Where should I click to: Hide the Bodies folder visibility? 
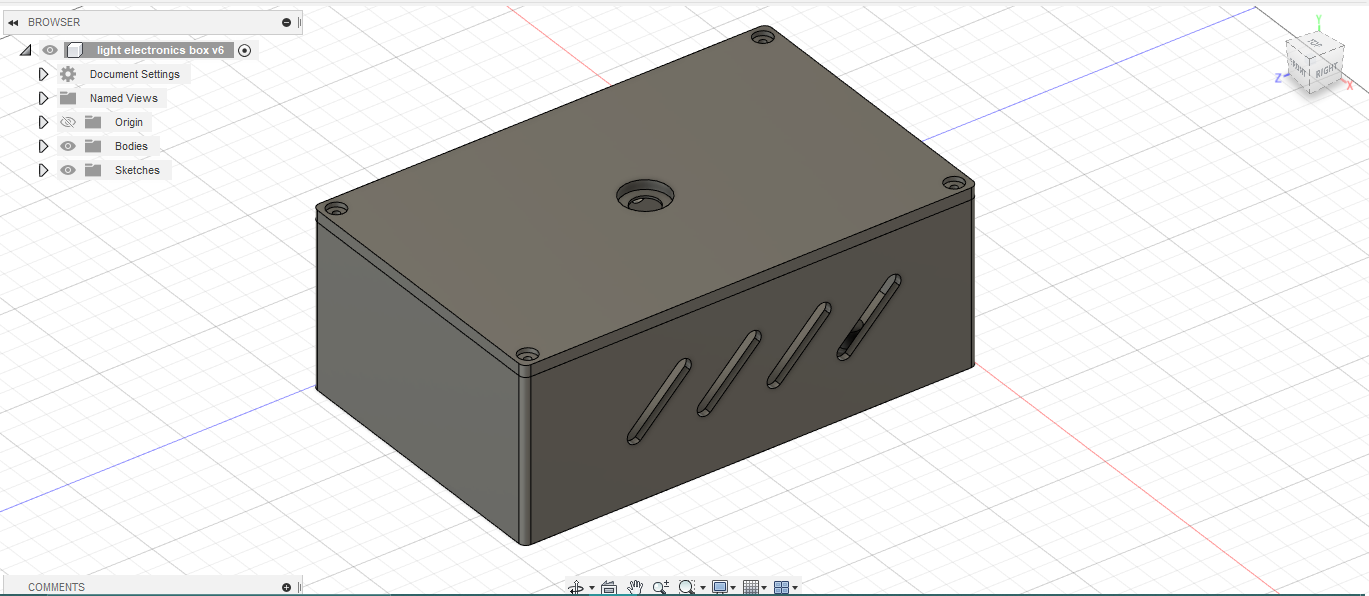[x=67, y=145]
